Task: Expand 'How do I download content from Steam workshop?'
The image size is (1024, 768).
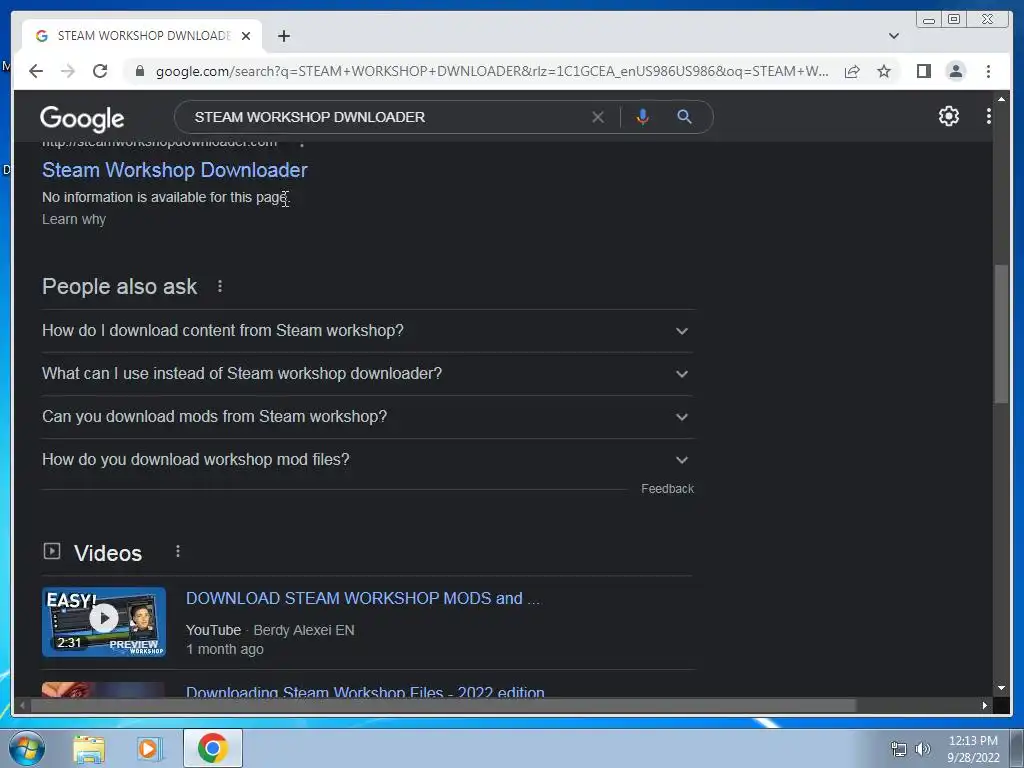Action: click(x=368, y=330)
